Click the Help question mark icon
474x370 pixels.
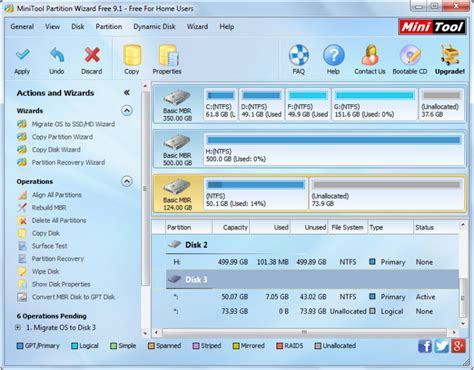tap(333, 55)
